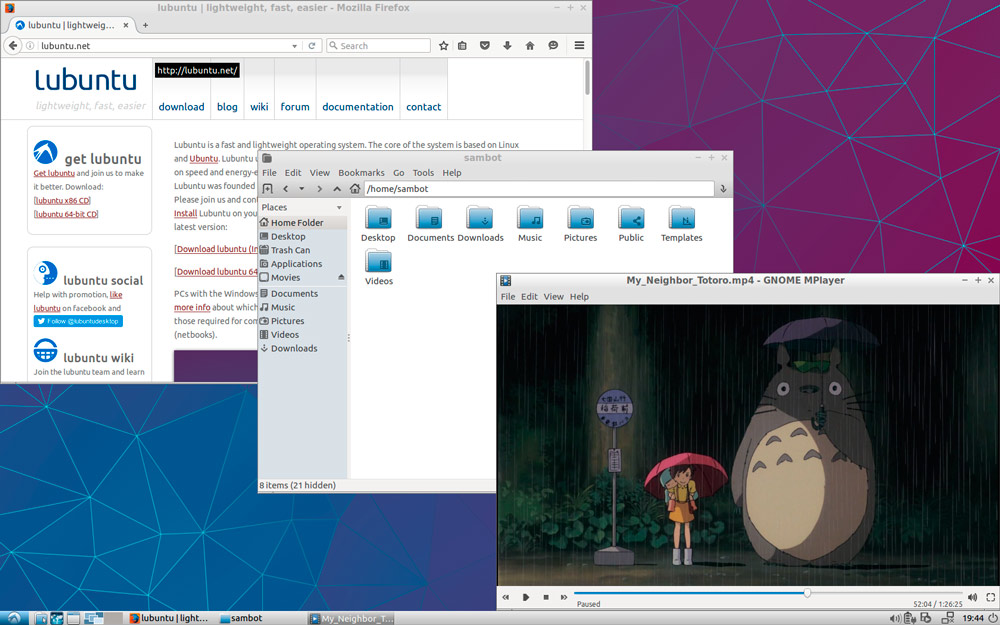Open the Tools menu in the file manager
Image resolution: width=1000 pixels, height=625 pixels.
coord(423,173)
